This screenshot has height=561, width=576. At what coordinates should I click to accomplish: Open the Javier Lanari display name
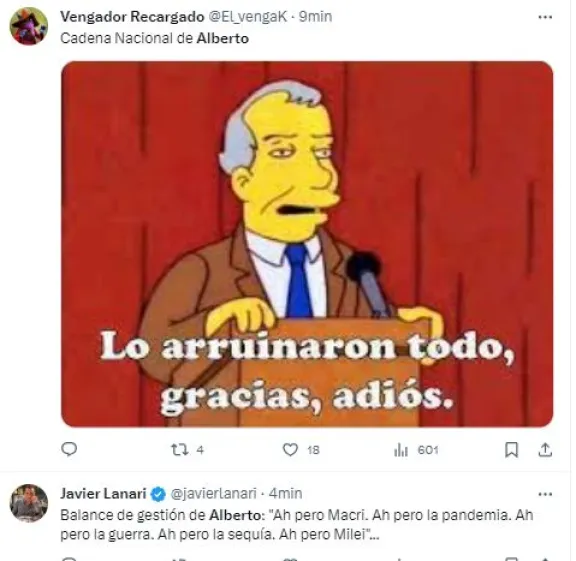[x=104, y=494]
